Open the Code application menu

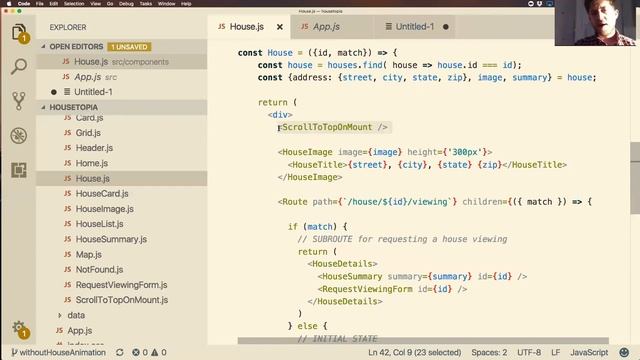[24, 3]
